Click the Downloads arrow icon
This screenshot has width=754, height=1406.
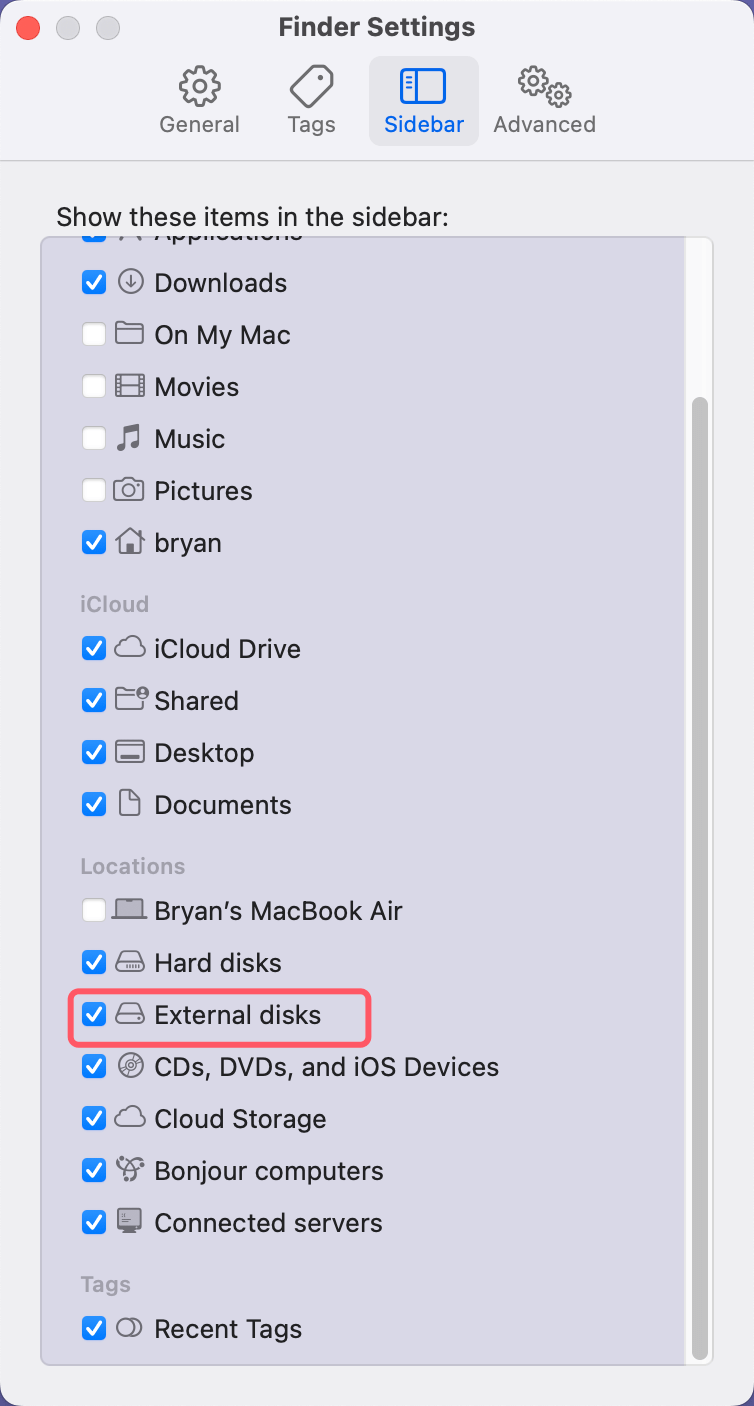click(x=130, y=282)
